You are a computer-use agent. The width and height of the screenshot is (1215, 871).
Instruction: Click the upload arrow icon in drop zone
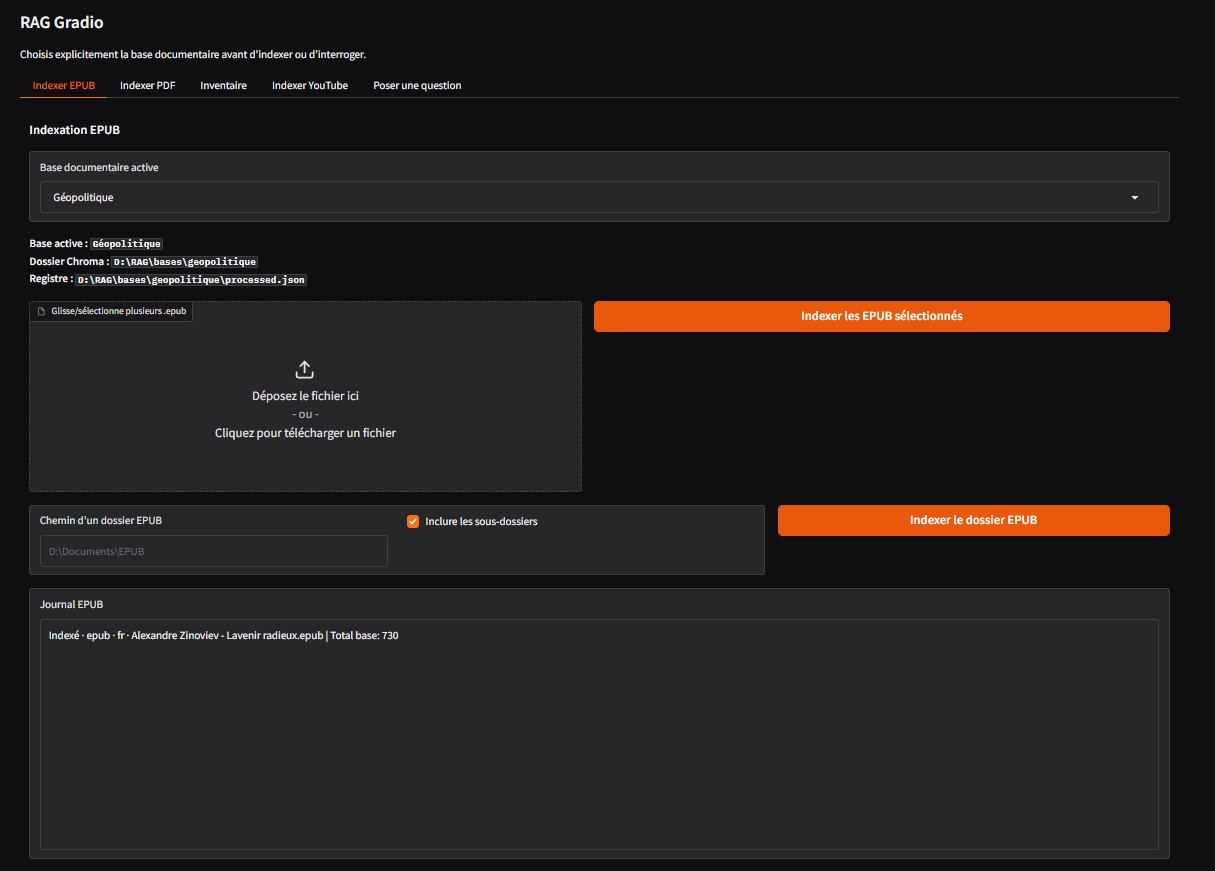pos(305,370)
